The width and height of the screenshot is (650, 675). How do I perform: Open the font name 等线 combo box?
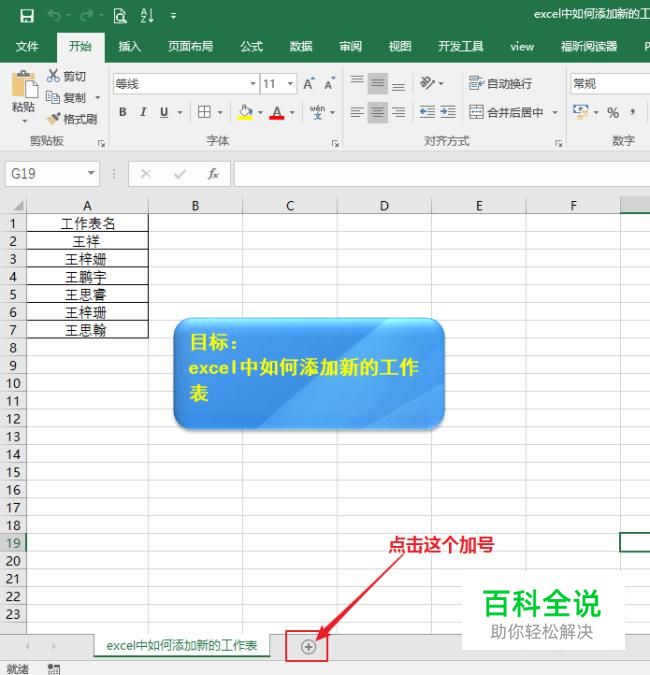pyautogui.click(x=186, y=84)
